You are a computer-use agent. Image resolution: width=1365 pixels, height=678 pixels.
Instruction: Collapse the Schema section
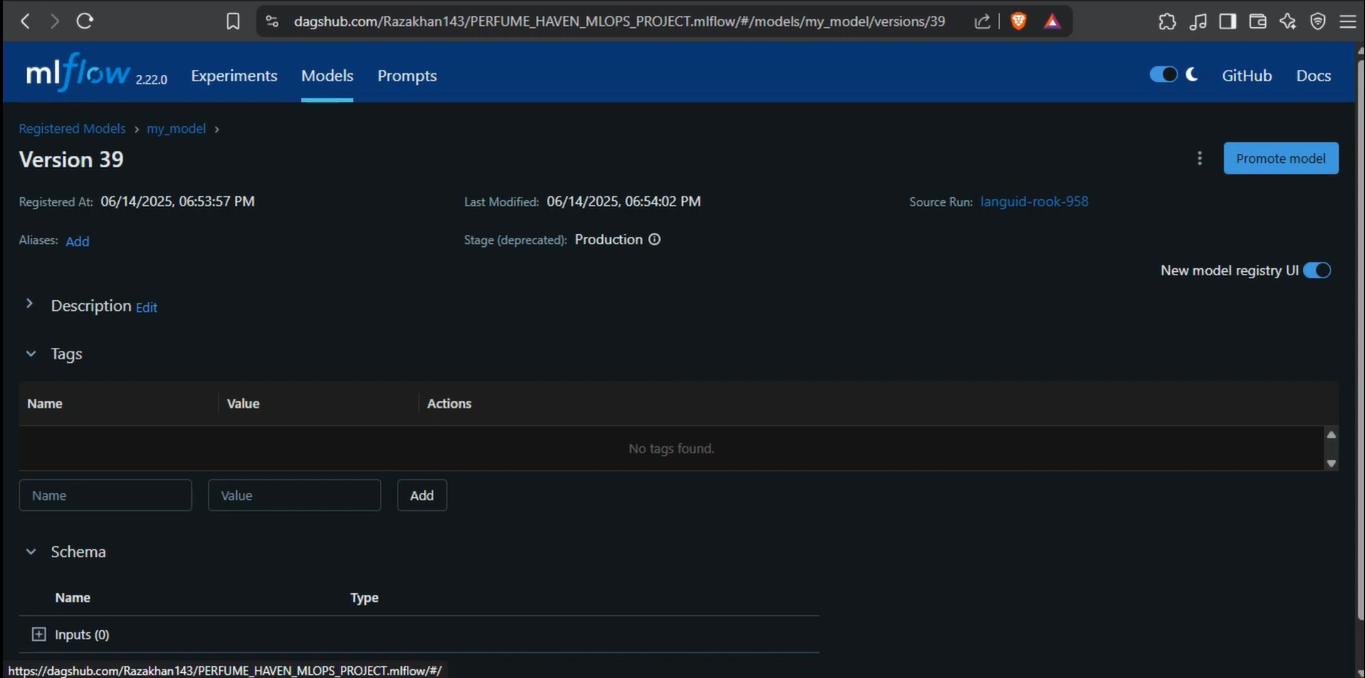tap(31, 552)
